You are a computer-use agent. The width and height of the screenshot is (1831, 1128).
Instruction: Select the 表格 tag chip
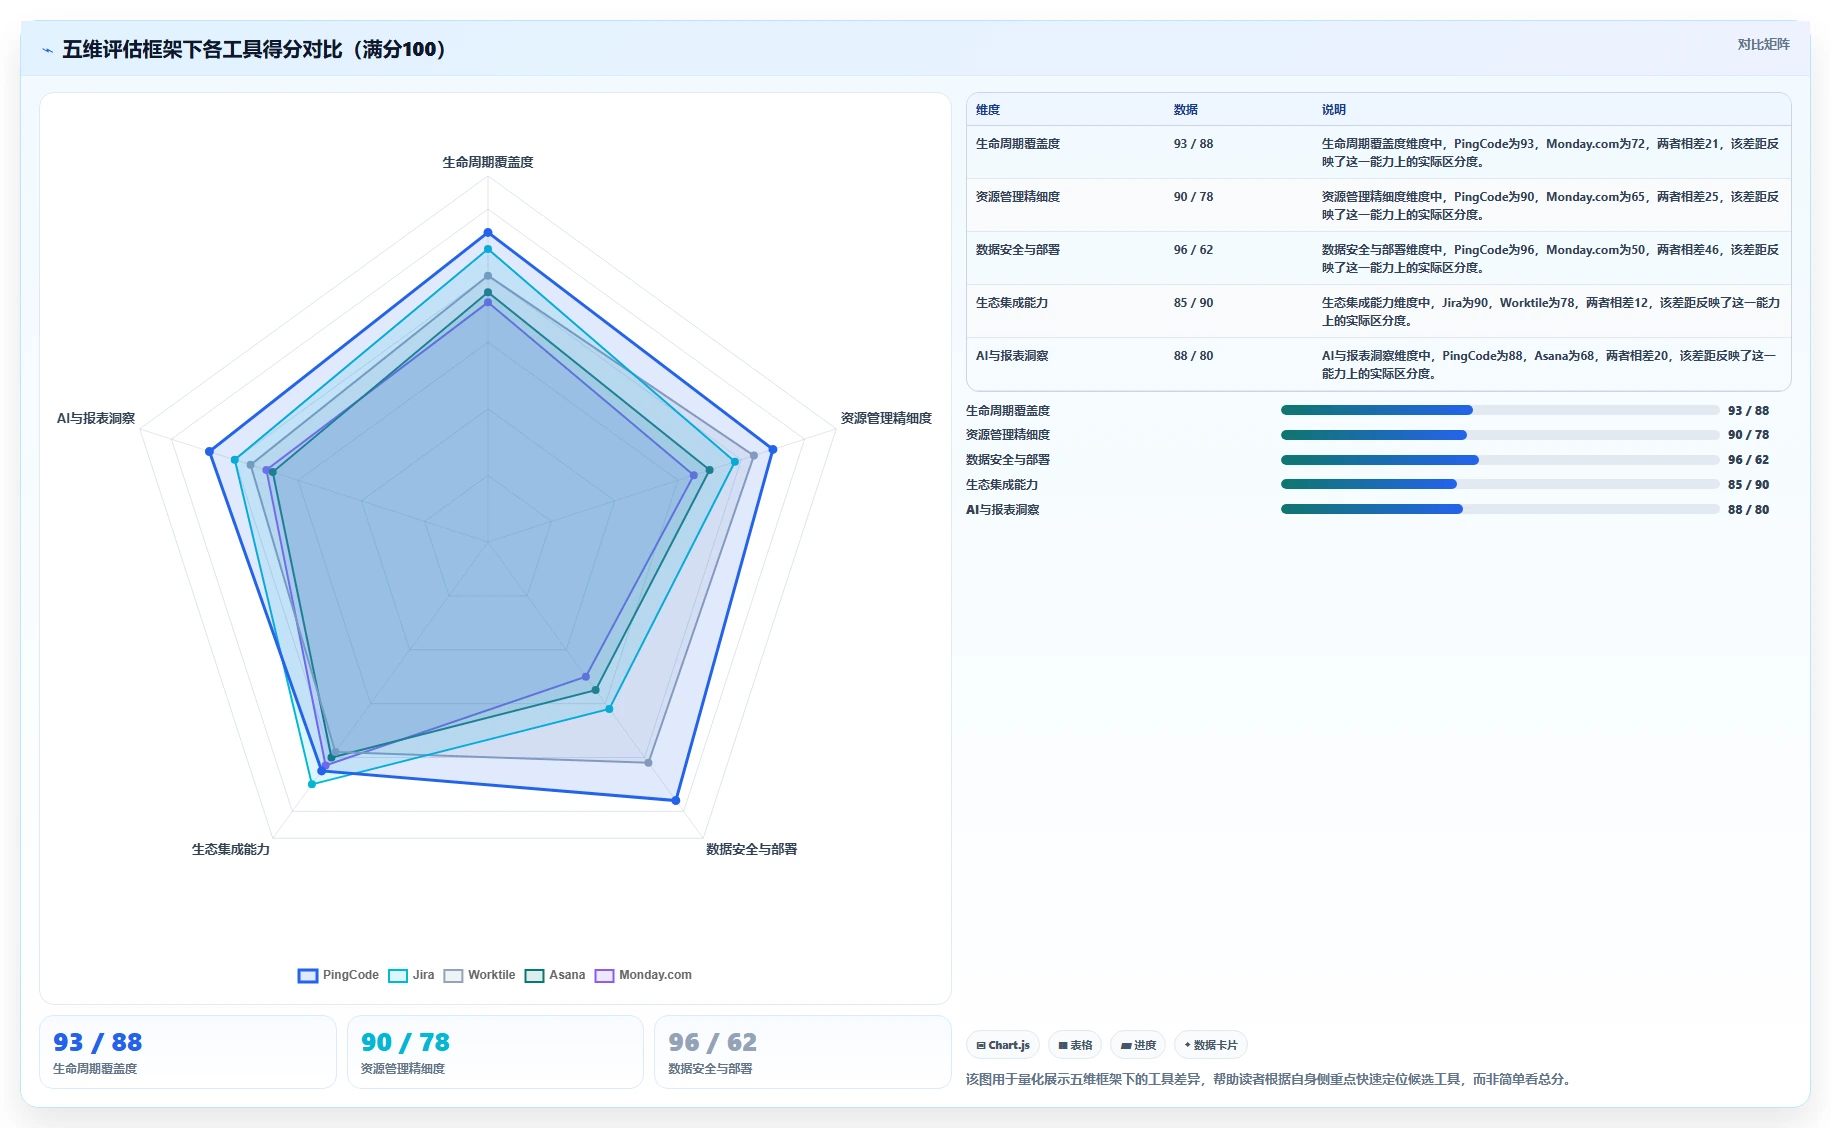click(1075, 1045)
